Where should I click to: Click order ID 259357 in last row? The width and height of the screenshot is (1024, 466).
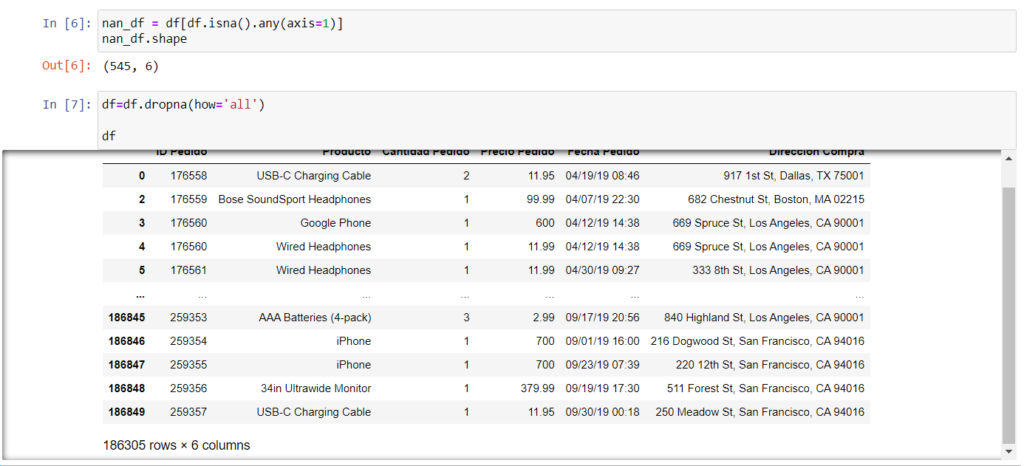[188, 412]
